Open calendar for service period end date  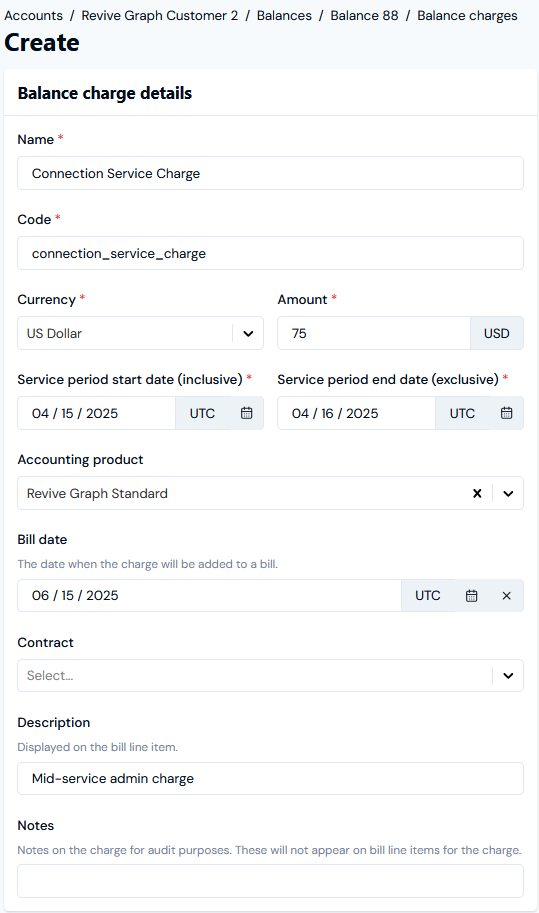point(506,413)
